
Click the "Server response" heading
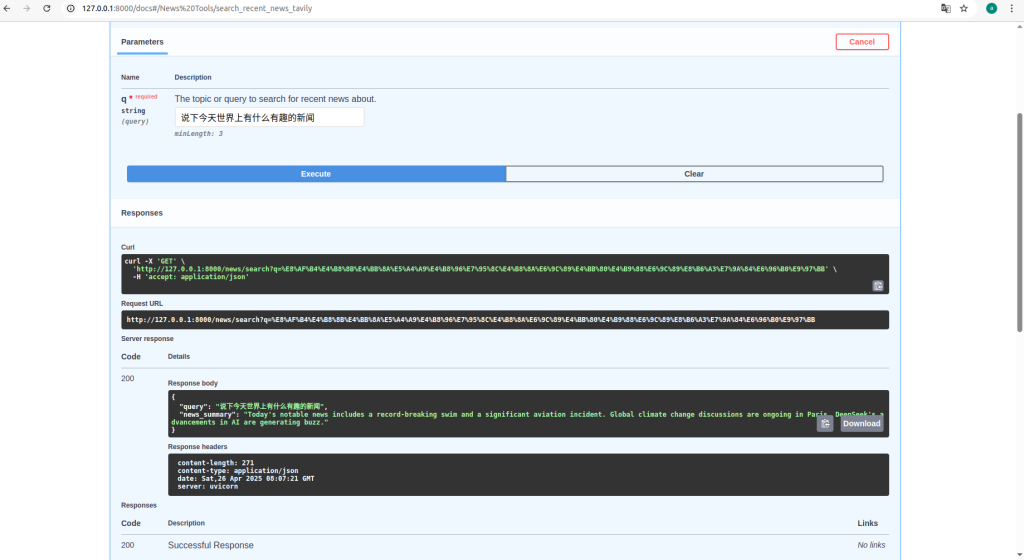[x=147, y=339]
